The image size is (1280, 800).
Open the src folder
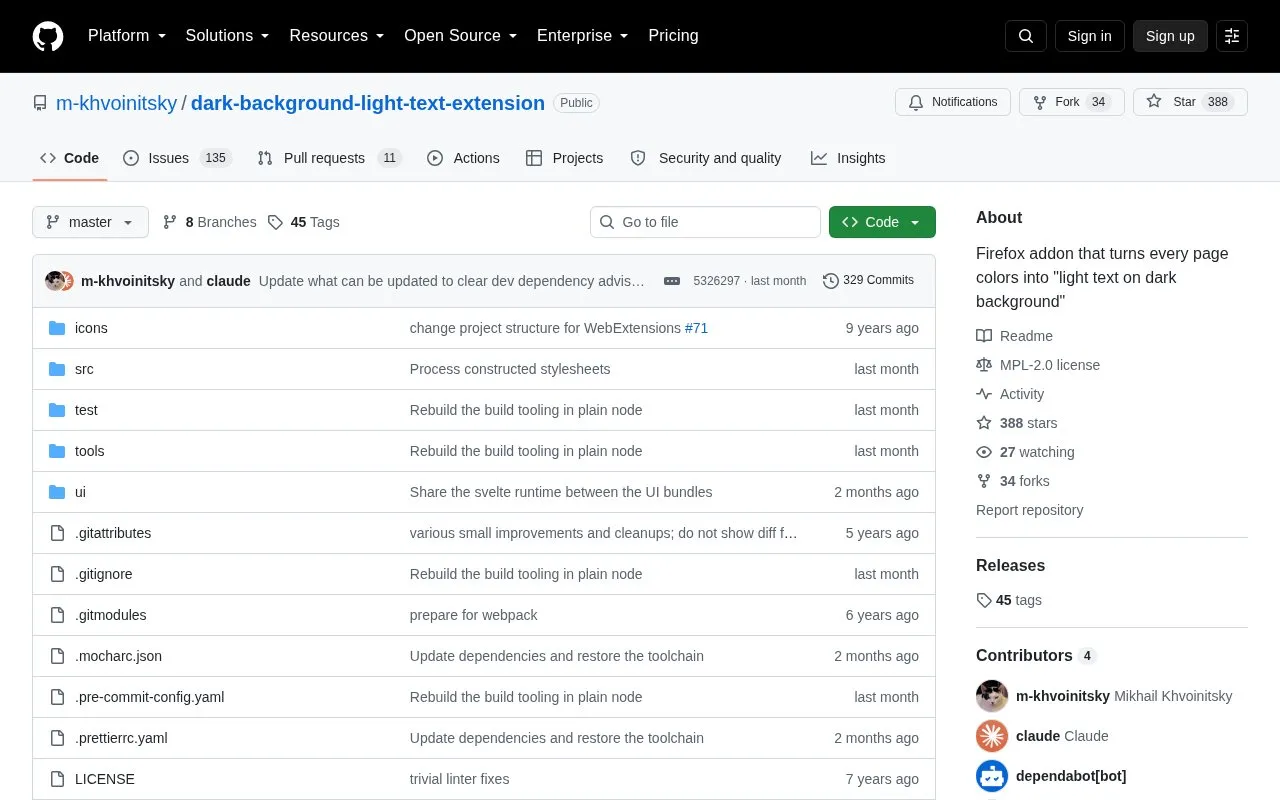click(x=84, y=369)
